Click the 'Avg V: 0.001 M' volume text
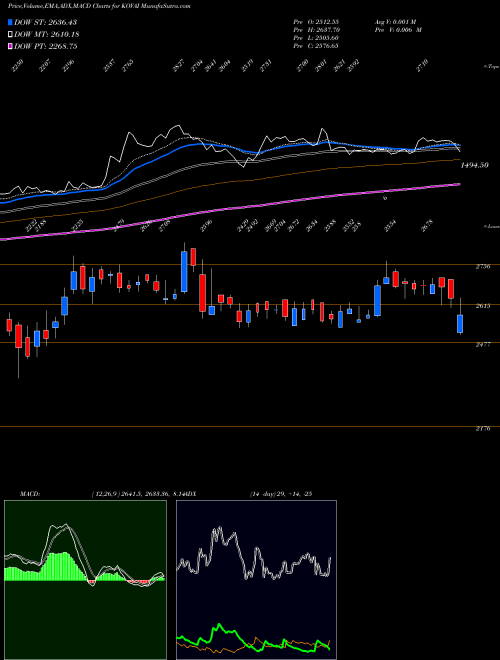 [395, 21]
